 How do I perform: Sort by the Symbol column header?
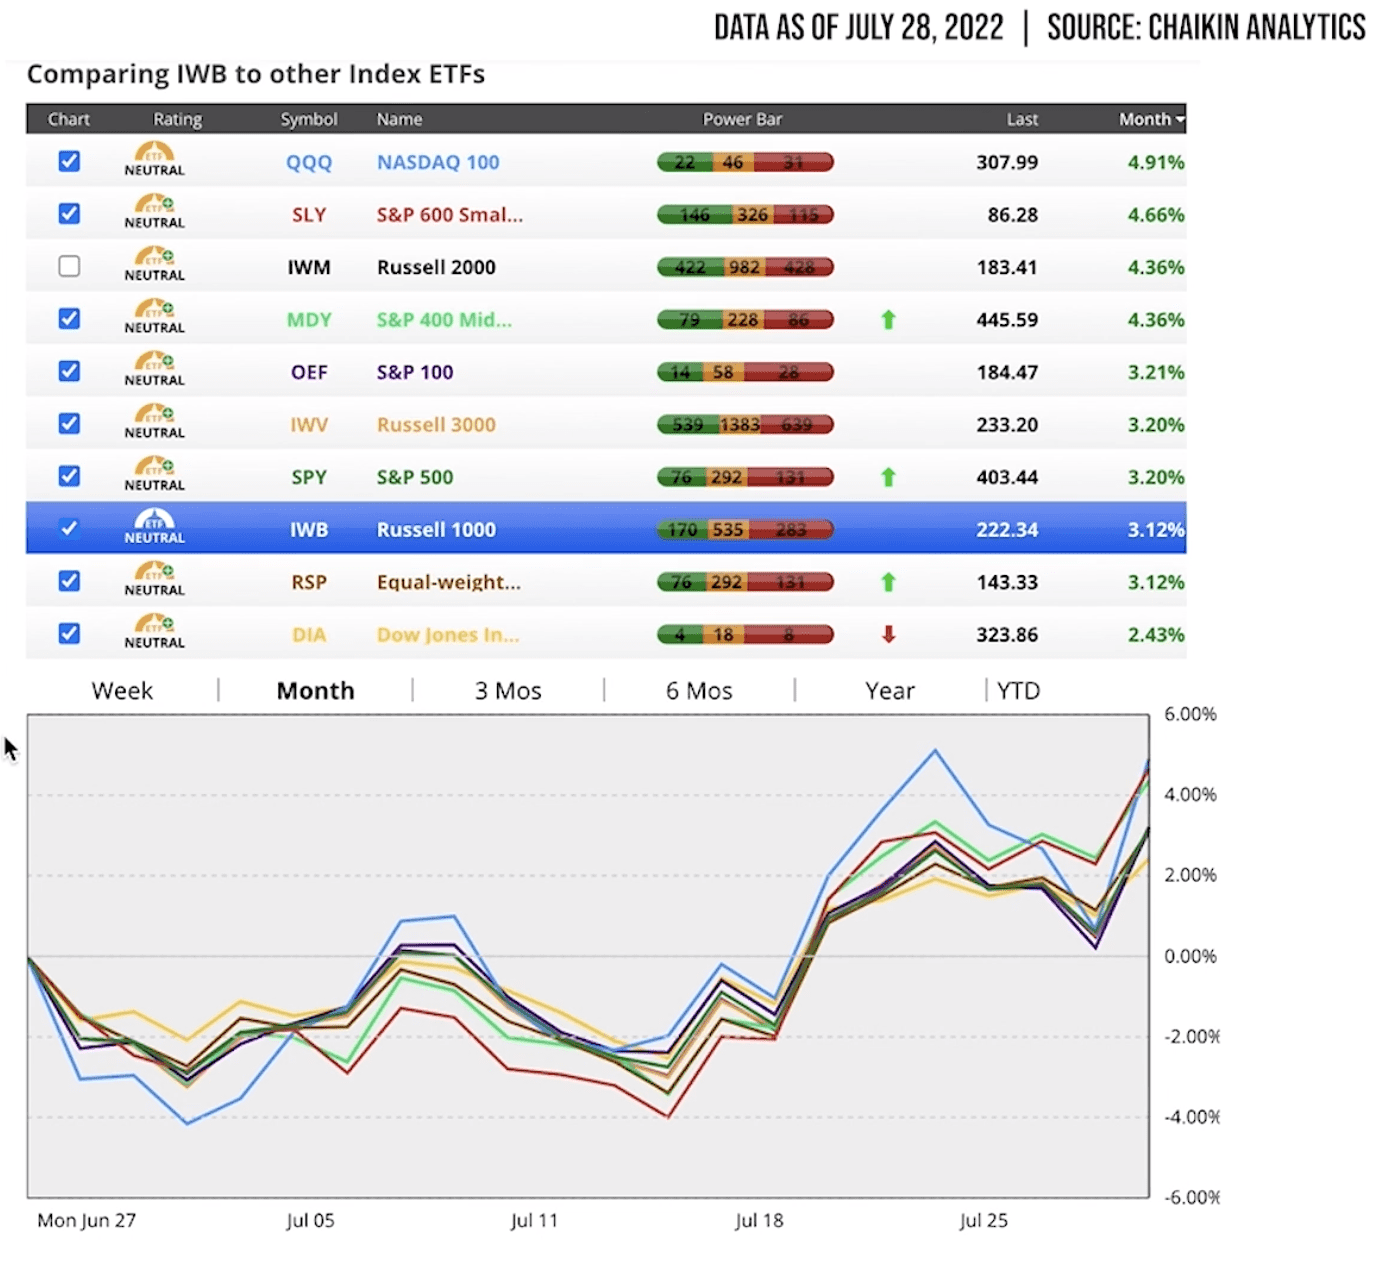point(309,119)
